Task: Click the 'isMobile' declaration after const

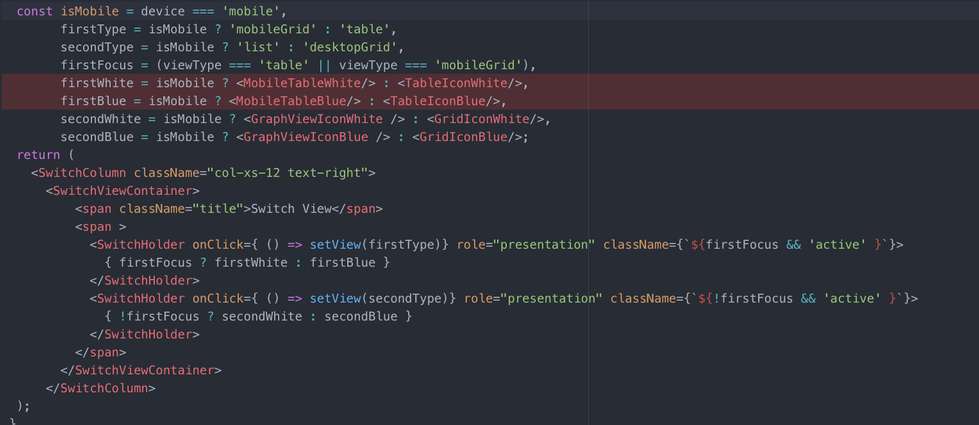Action: pos(90,11)
